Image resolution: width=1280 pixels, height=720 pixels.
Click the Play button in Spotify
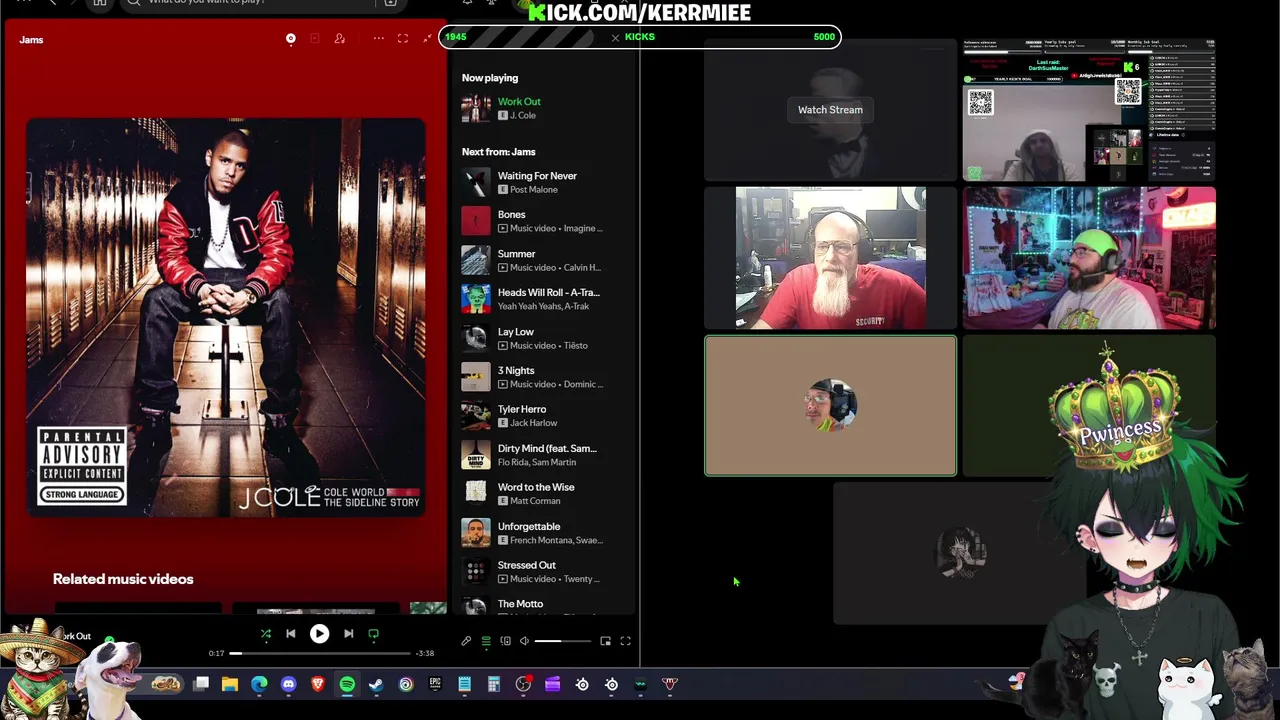319,634
